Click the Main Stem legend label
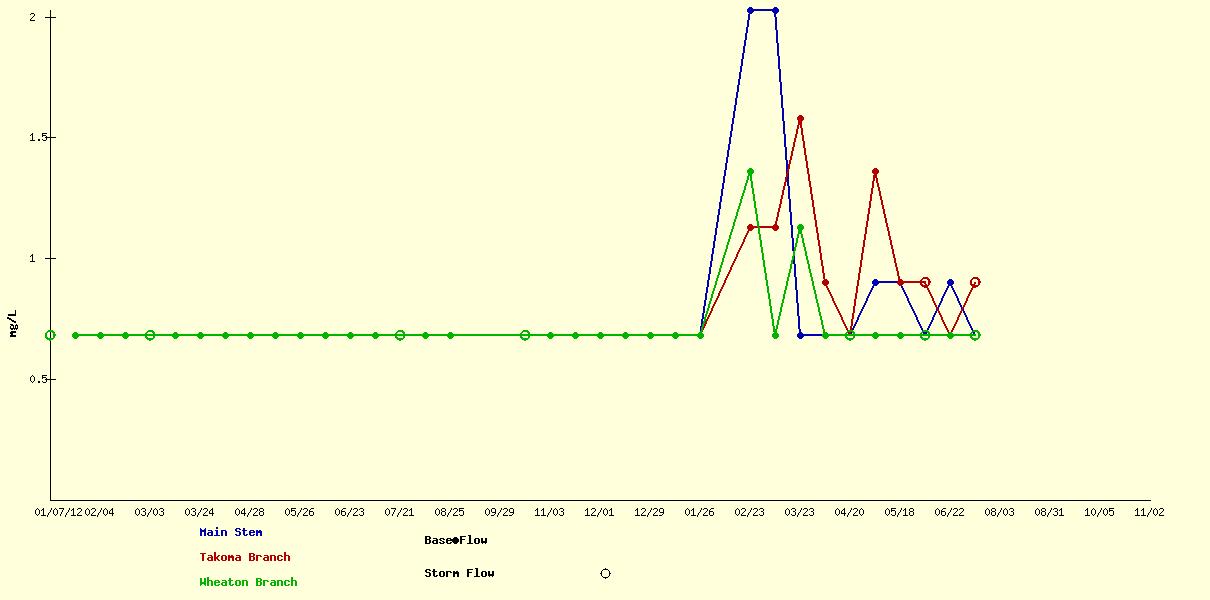The height and width of the screenshot is (600, 1210). [231, 533]
